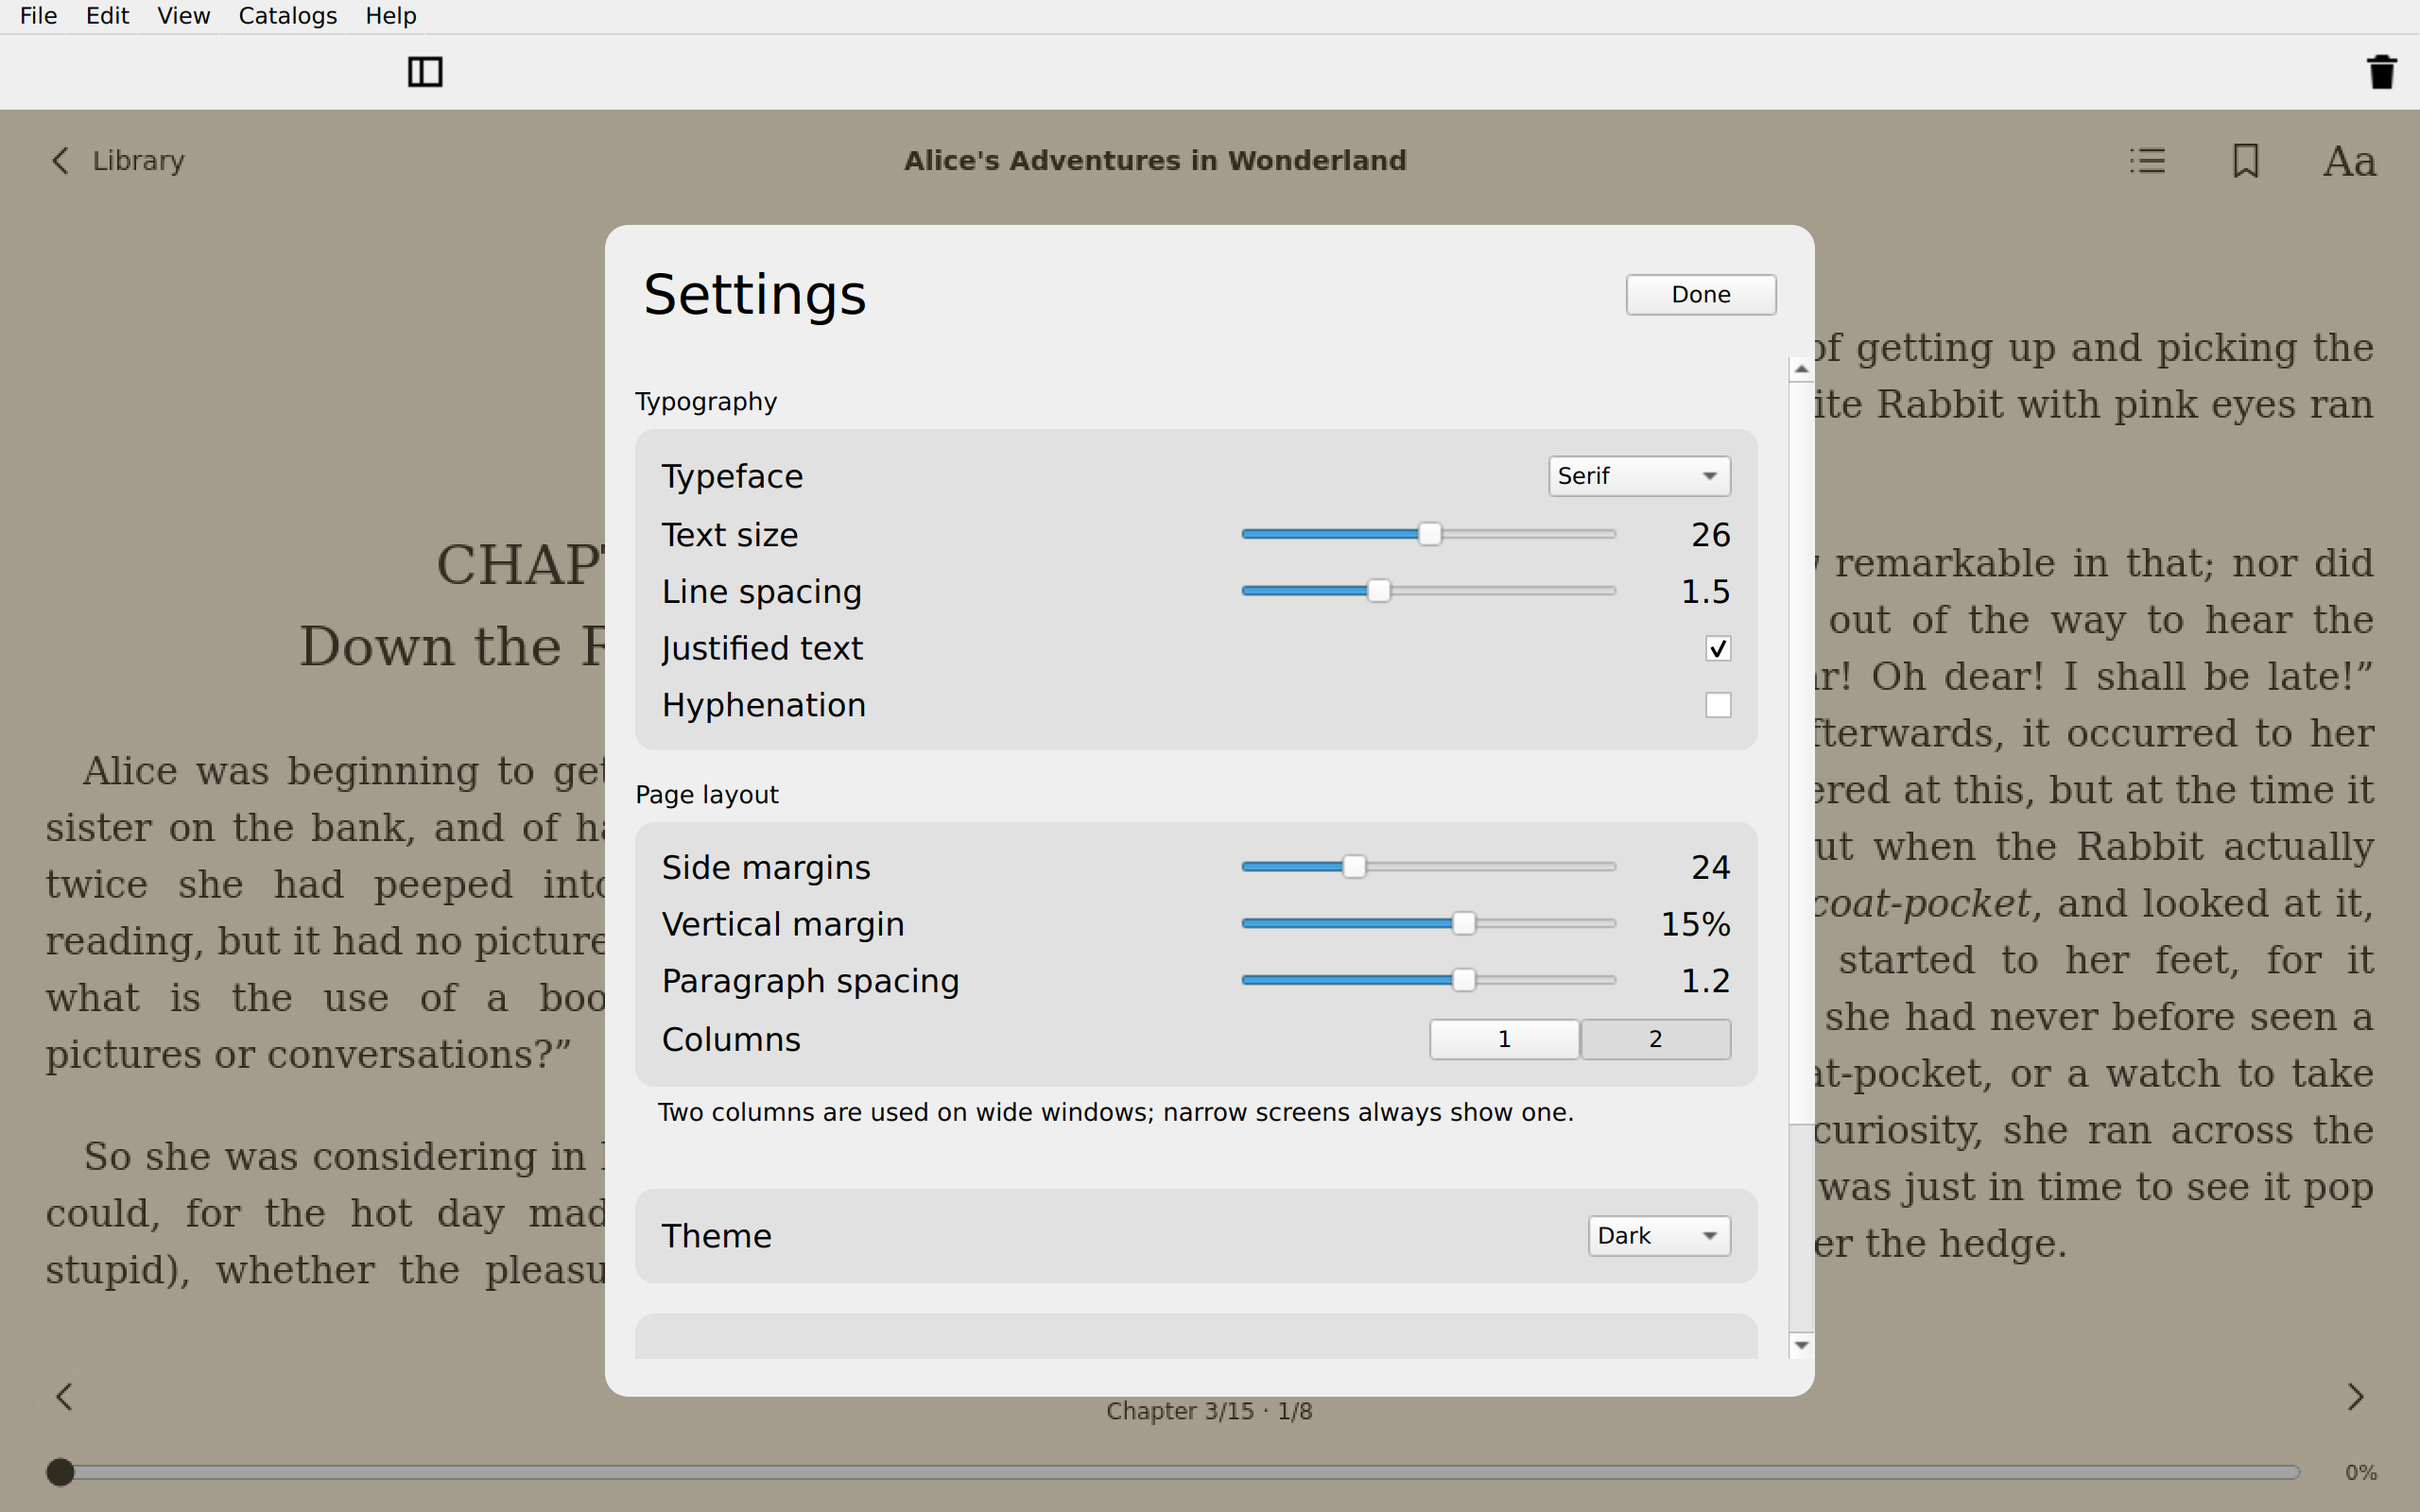
Task: Adjust the Line spacing slider
Action: click(x=1429, y=591)
